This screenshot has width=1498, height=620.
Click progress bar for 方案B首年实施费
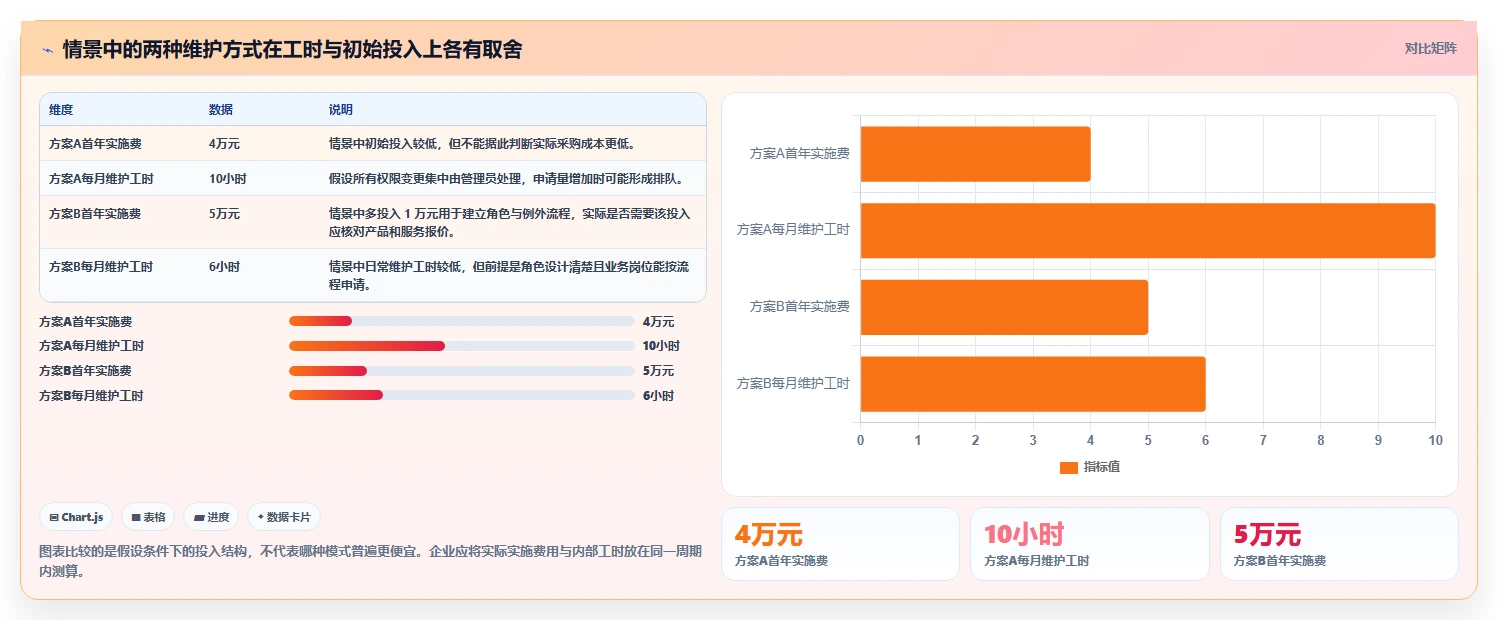click(461, 371)
